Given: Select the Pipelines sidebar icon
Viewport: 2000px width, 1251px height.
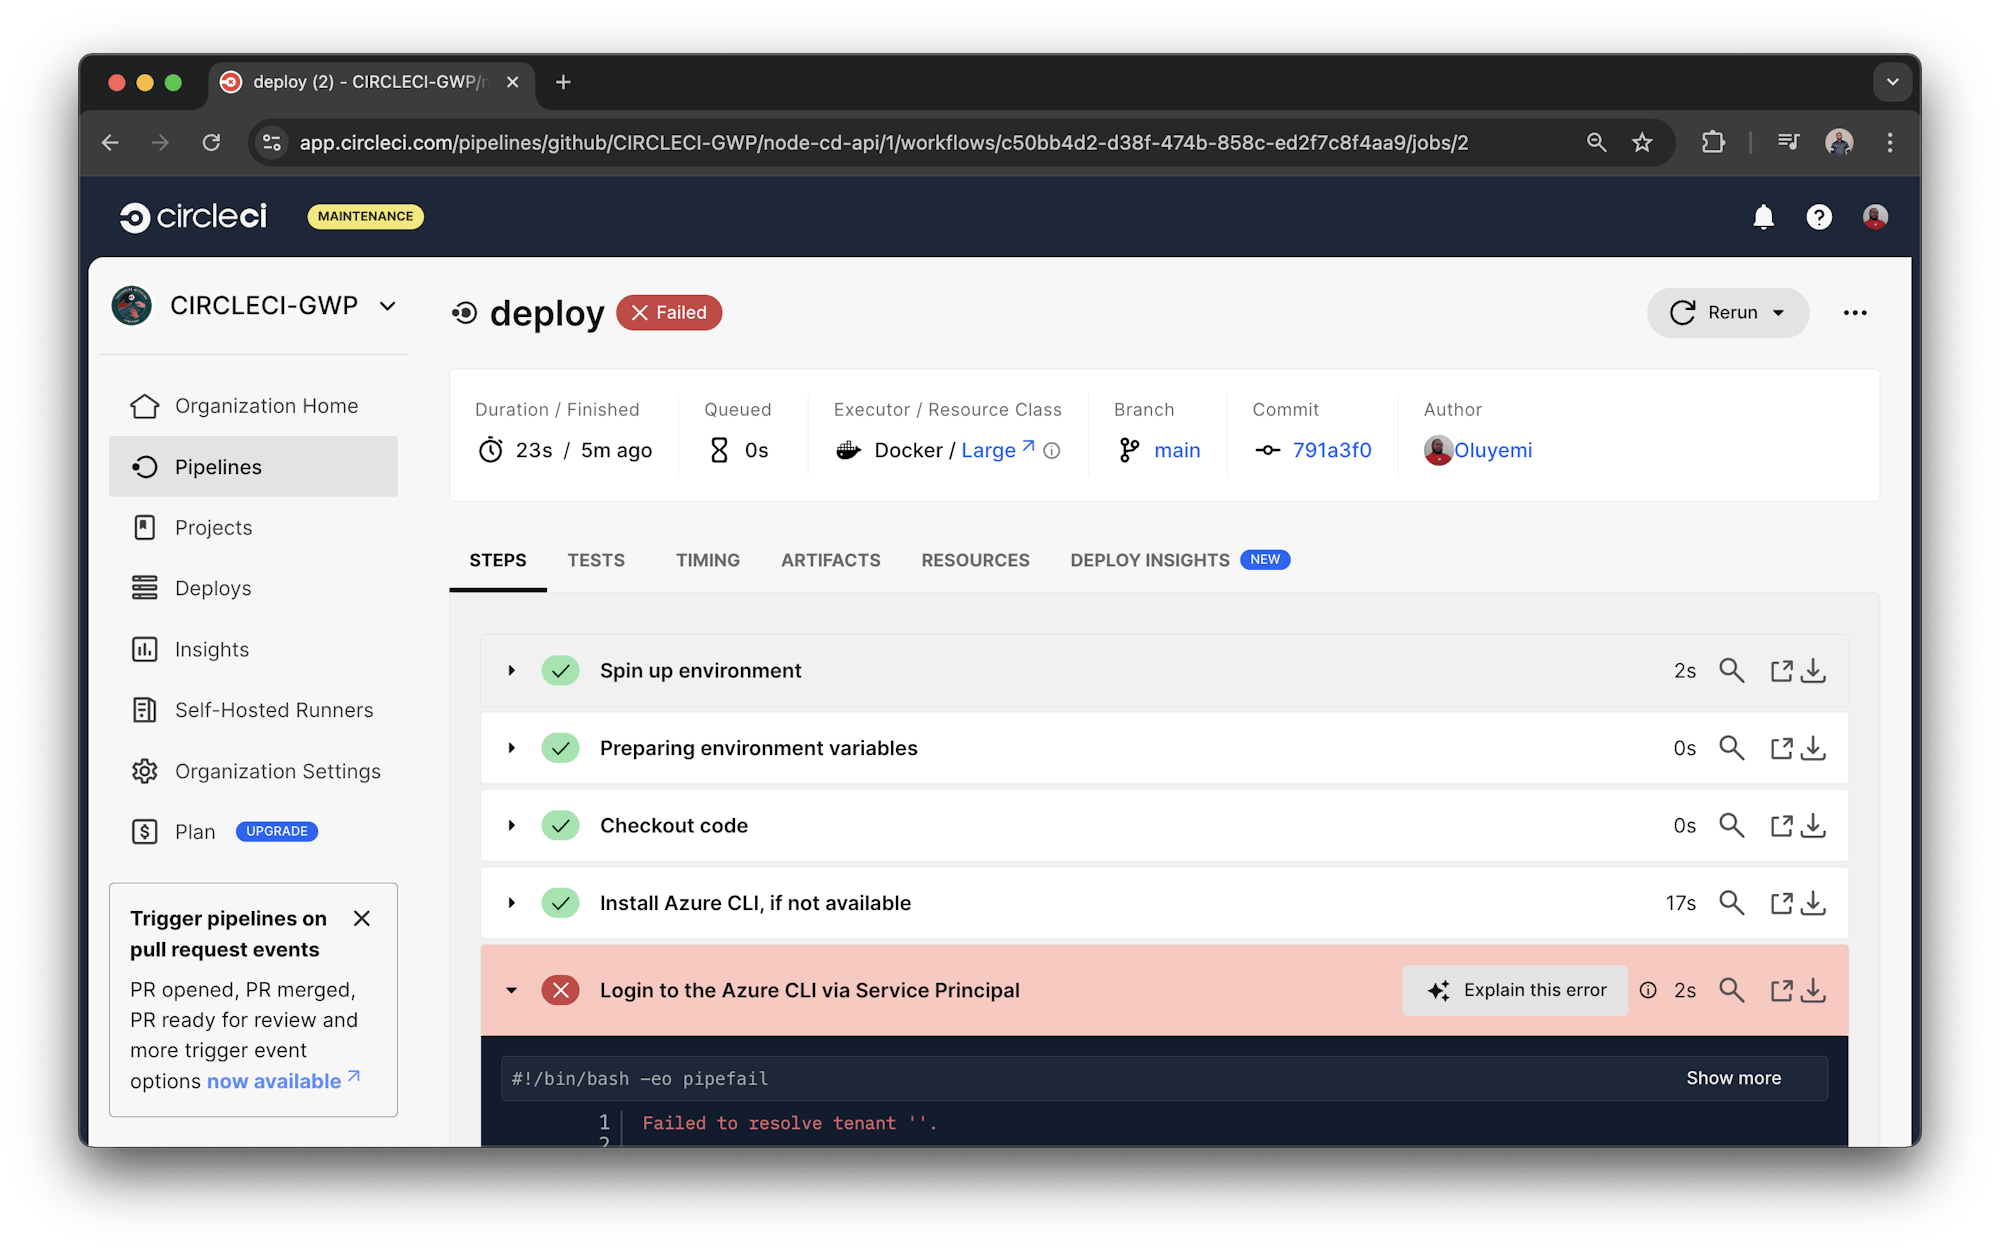Looking at the screenshot, I should (145, 466).
